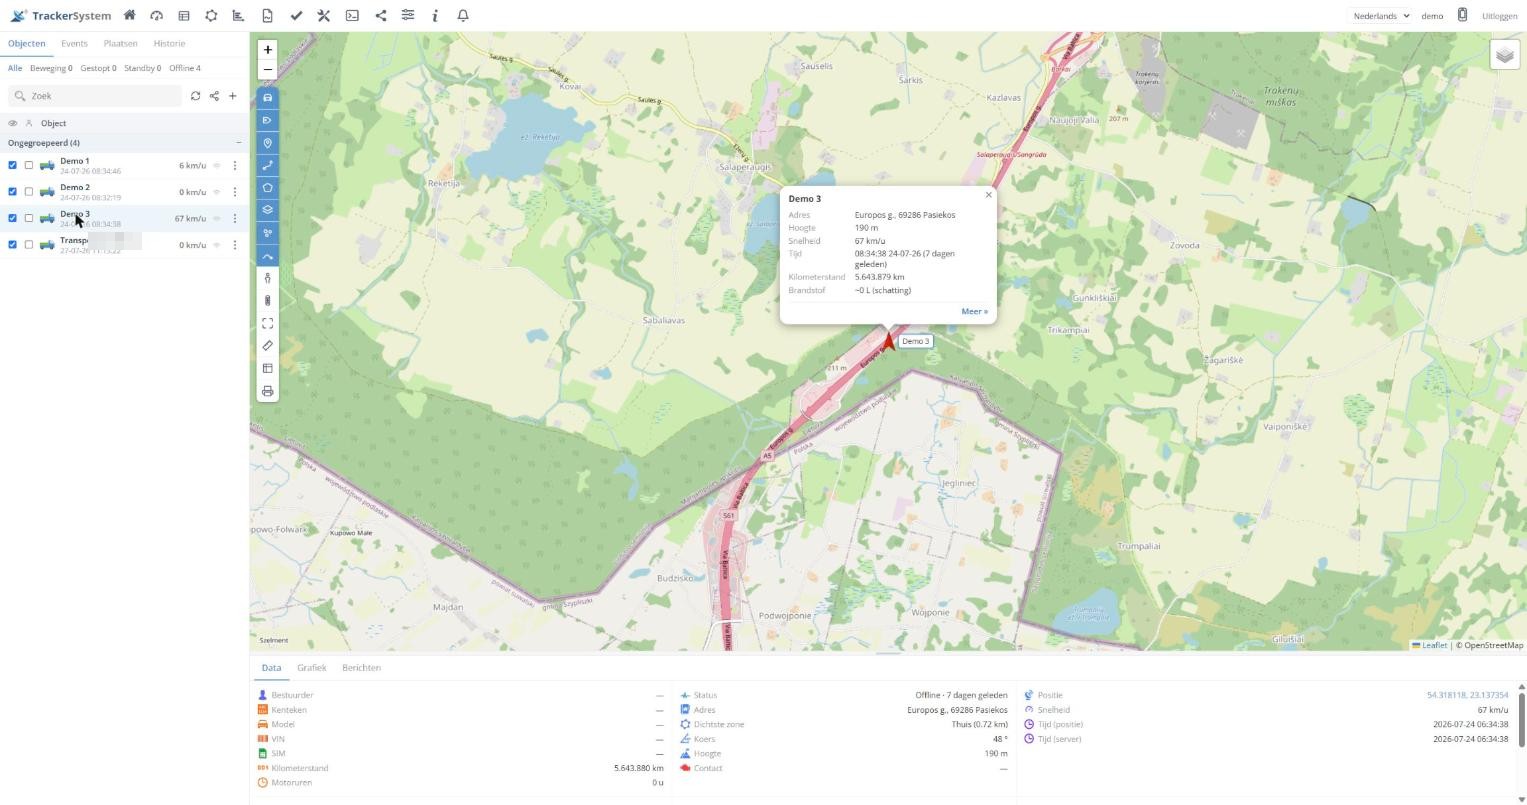
Task: Filter objects by Gestopt 0
Action: click(98, 68)
